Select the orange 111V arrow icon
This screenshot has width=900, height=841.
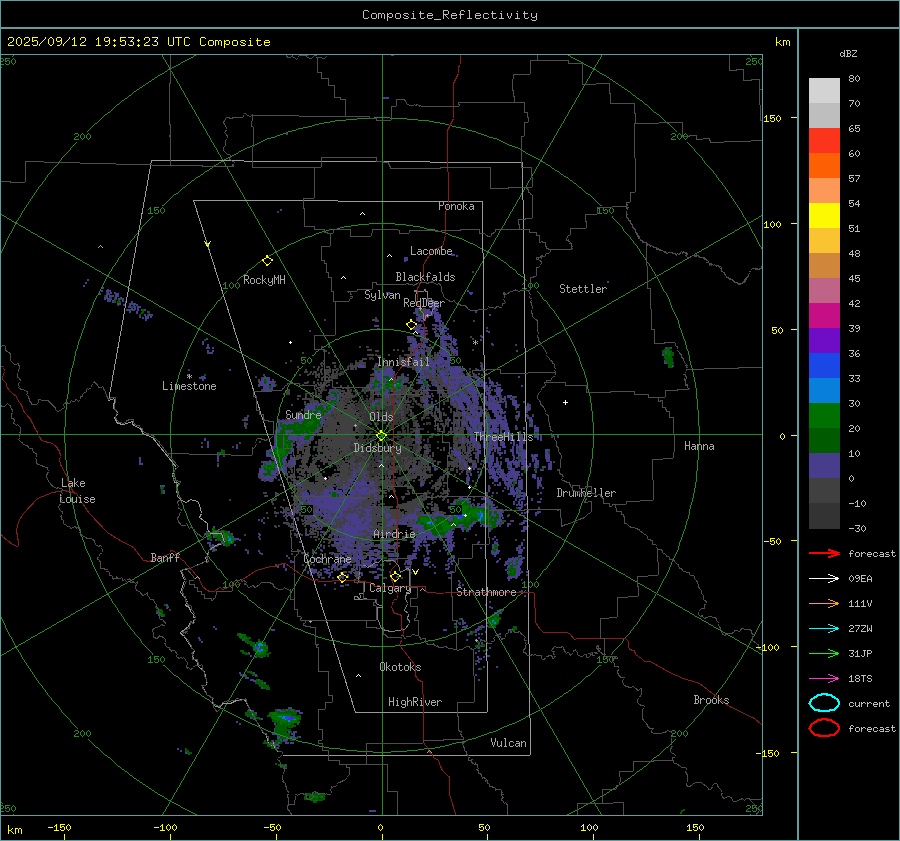coord(824,603)
